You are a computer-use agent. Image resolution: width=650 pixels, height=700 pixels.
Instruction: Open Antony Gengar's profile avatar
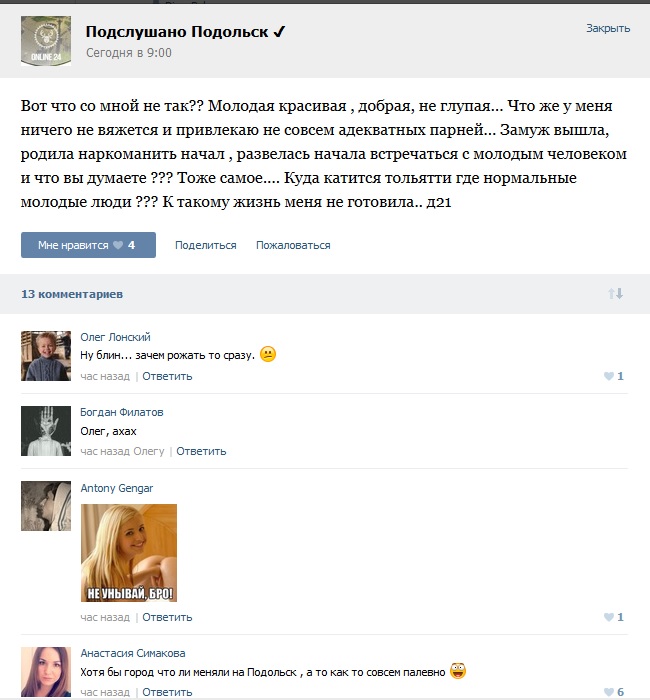46,506
